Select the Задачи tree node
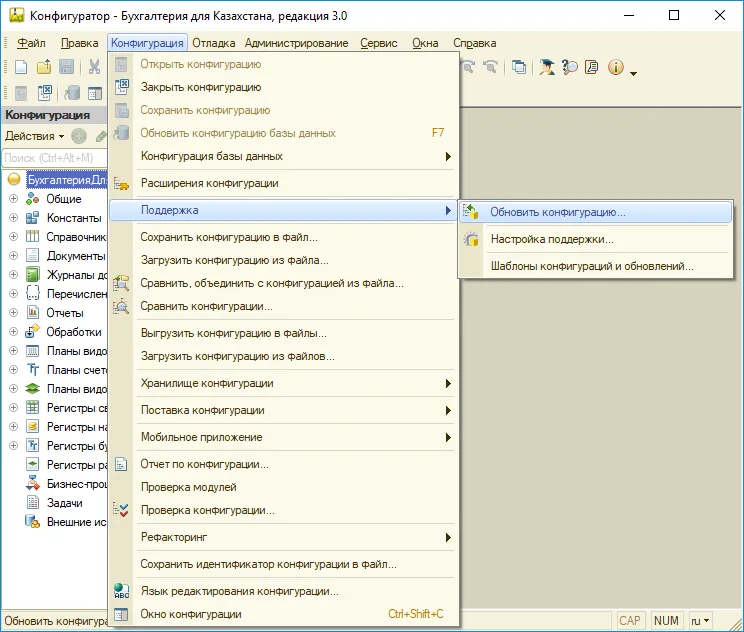This screenshot has height=632, width=744. pos(65,503)
